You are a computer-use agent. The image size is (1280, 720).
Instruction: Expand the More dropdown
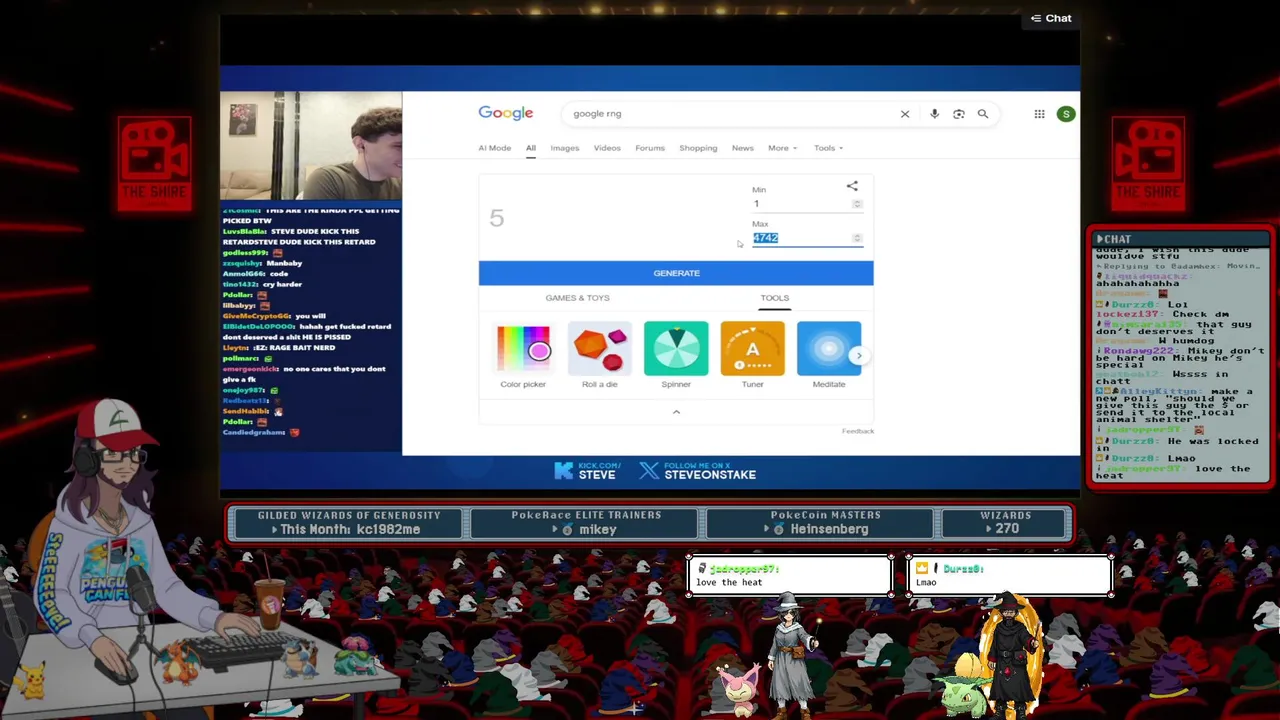[x=782, y=148]
